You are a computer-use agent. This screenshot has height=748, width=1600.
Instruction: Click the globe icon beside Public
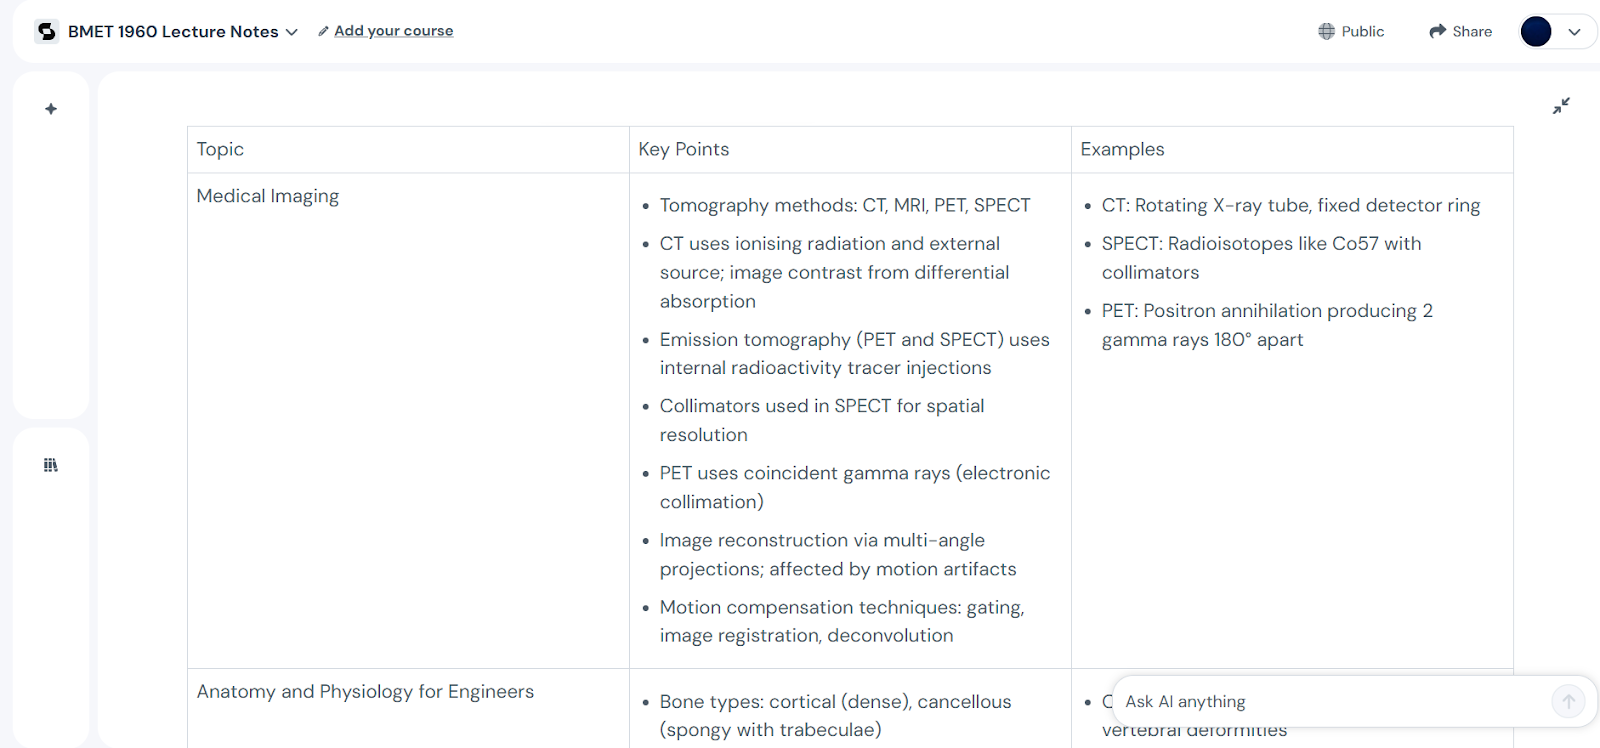click(1326, 32)
